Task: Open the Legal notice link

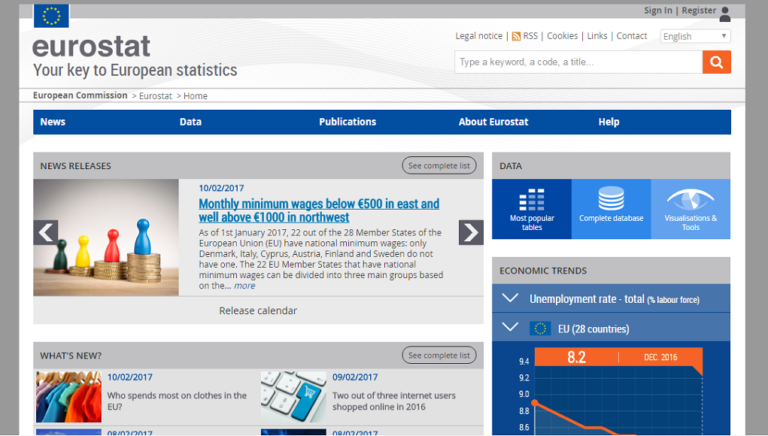Action: [479, 36]
